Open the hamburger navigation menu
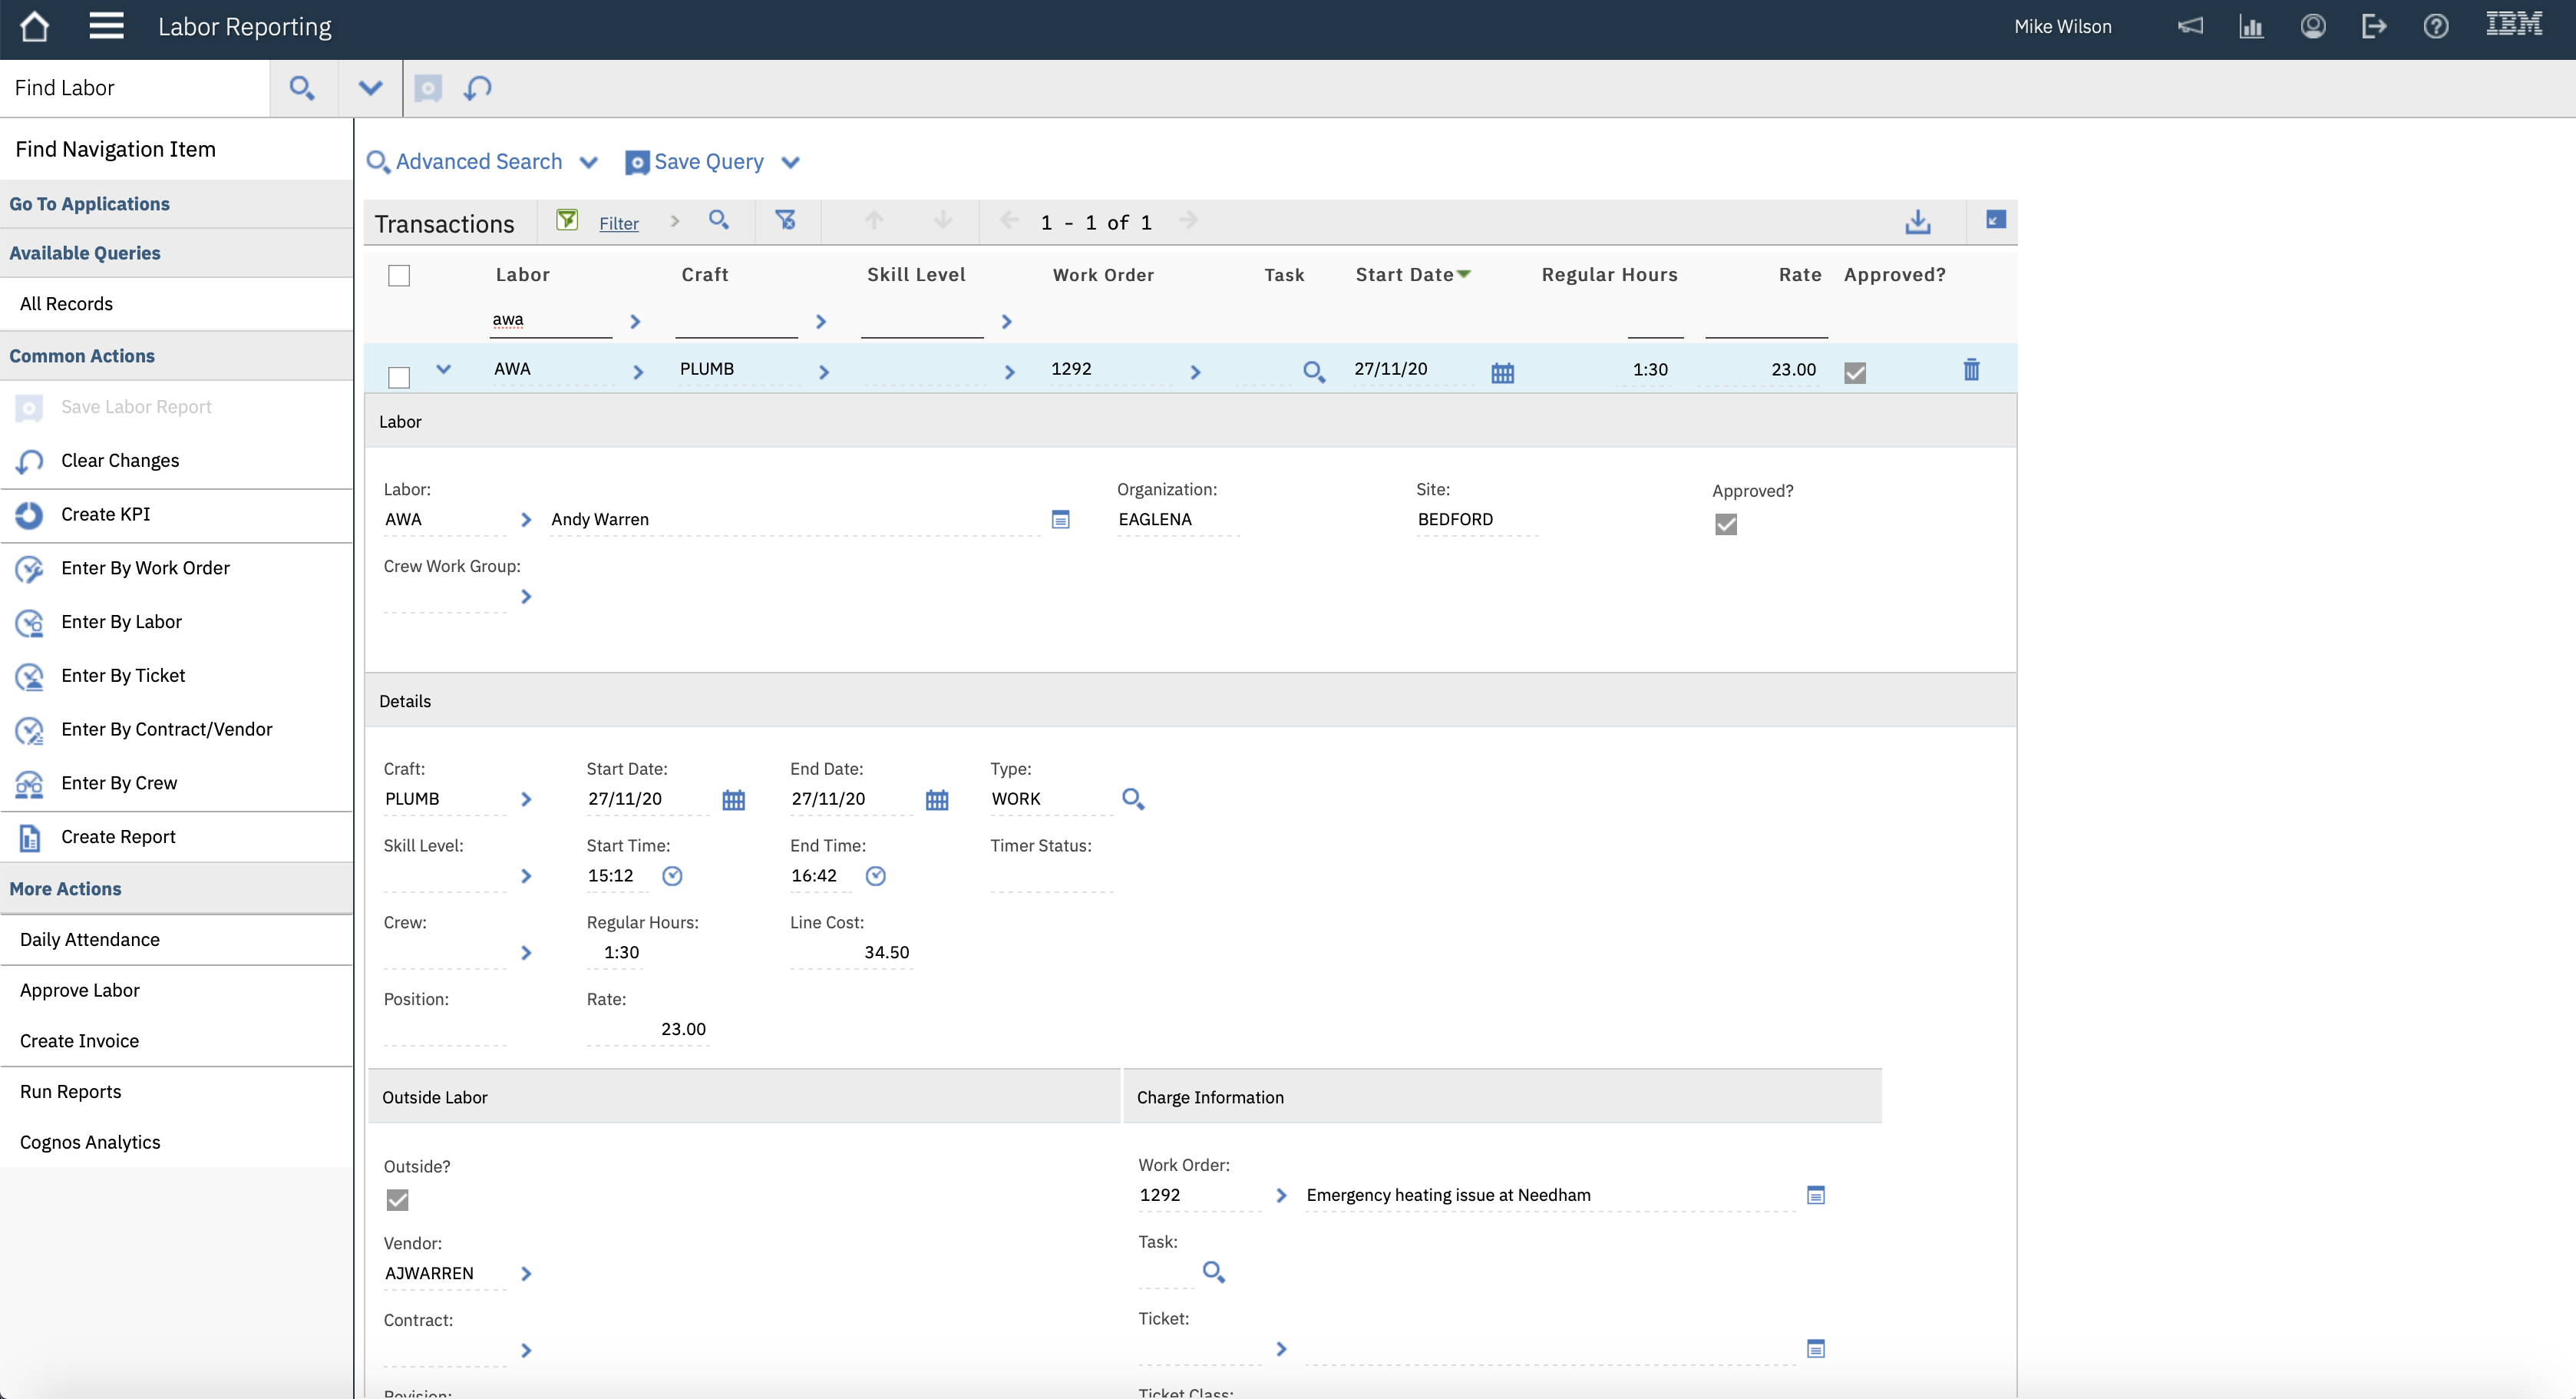2576x1399 pixels. pyautogui.click(x=106, y=26)
